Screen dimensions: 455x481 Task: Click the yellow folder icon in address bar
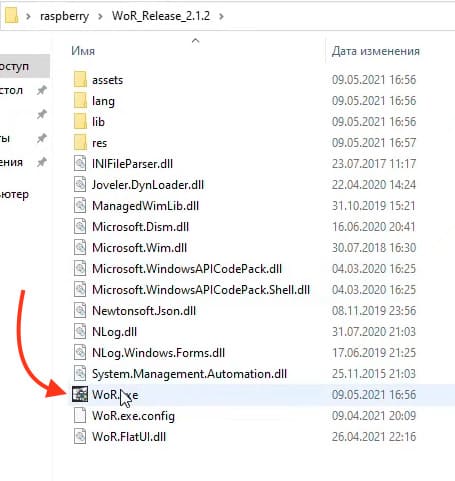click(x=12, y=16)
